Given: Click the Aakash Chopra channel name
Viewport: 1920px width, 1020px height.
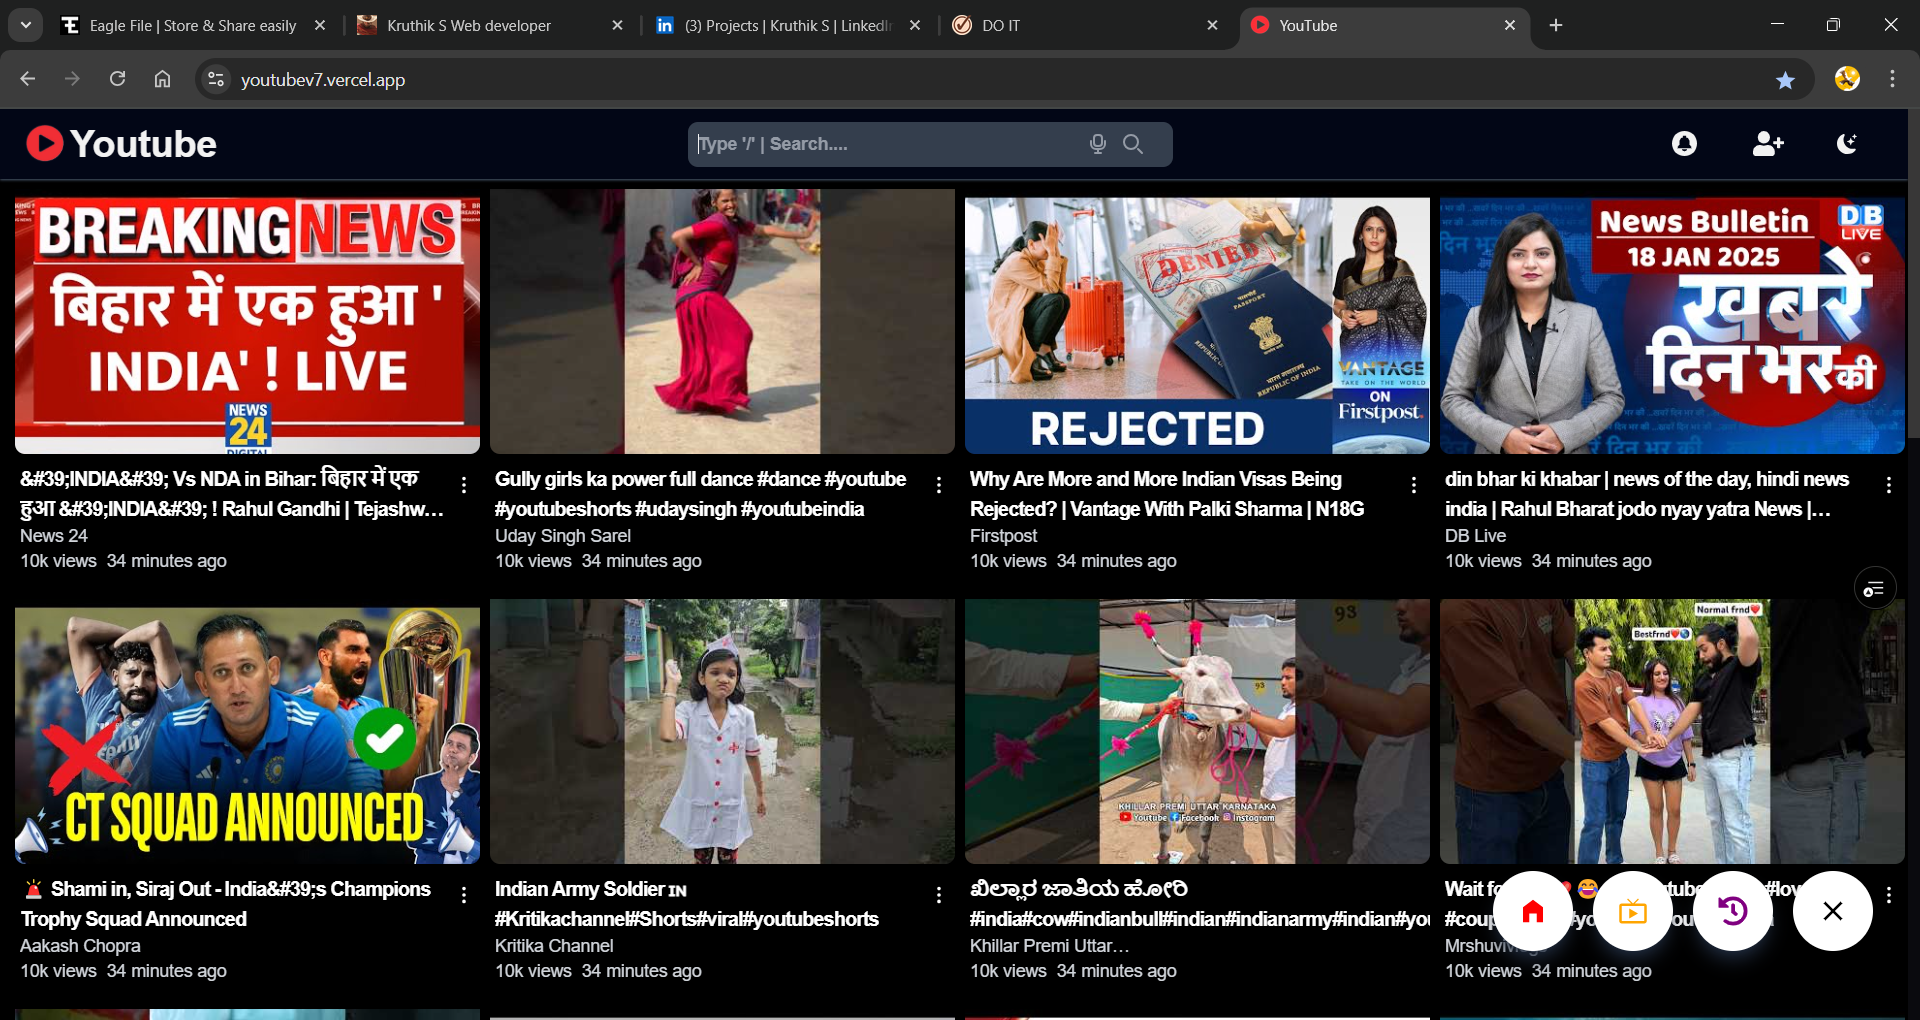Looking at the screenshot, I should coord(80,946).
